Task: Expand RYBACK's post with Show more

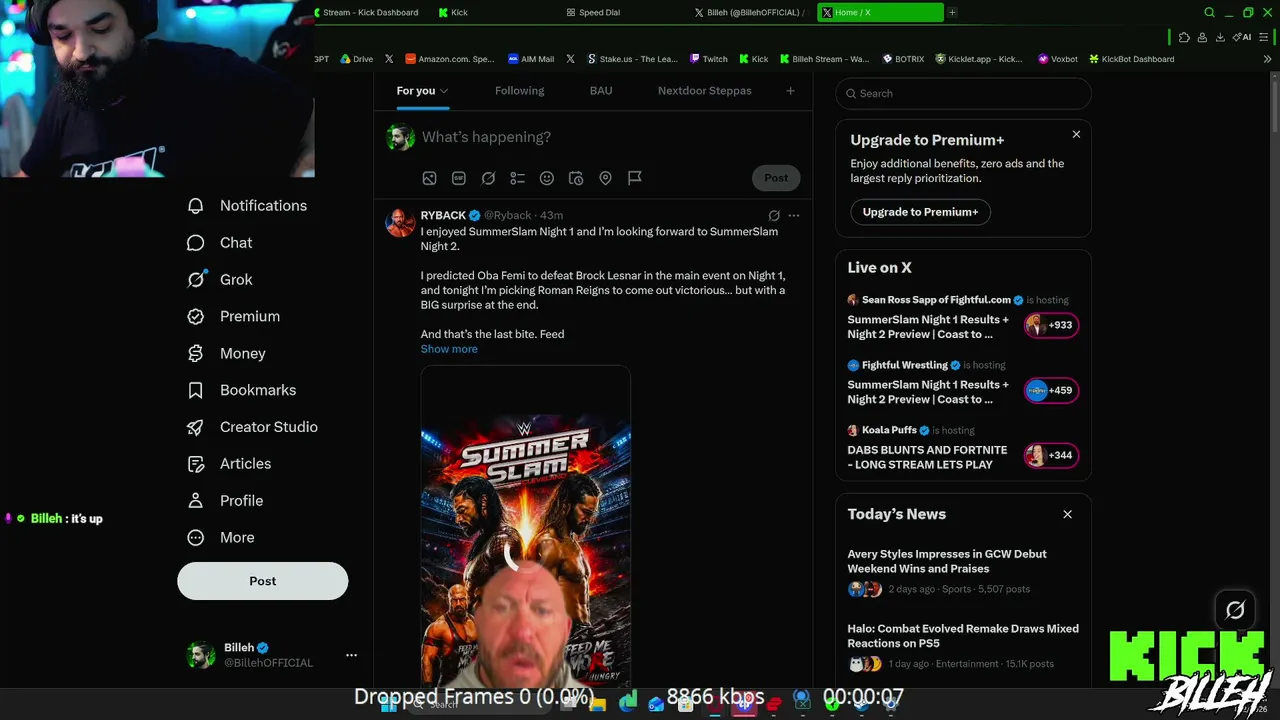Action: click(x=449, y=349)
